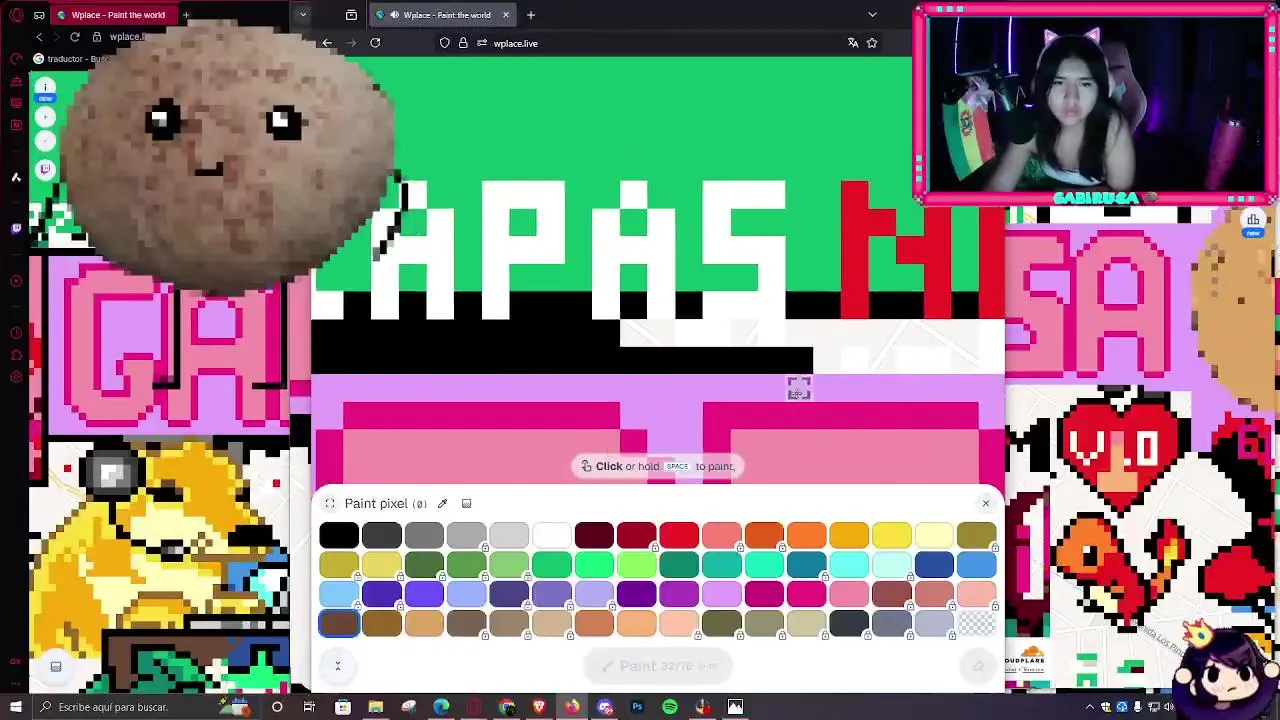Collapse the color palette with chevron button
The image size is (1280, 720).
click(337, 666)
